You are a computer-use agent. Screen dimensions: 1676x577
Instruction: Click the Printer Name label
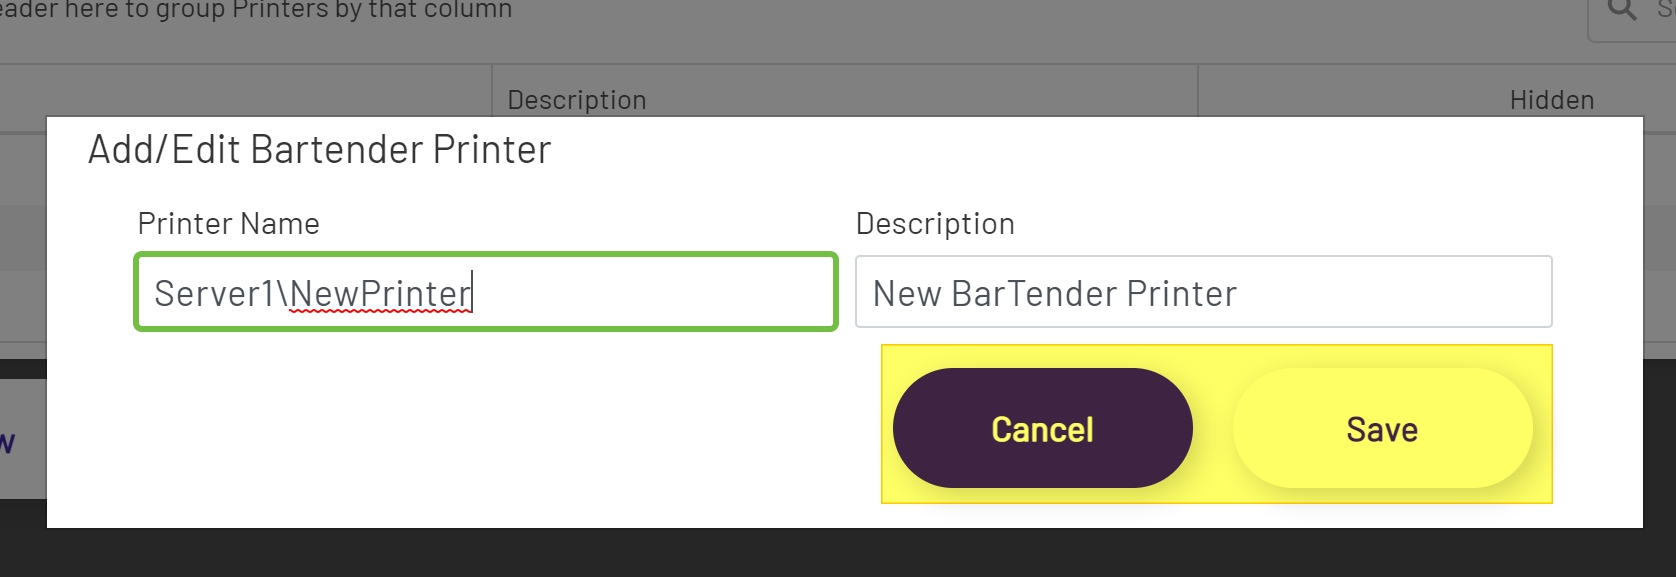pos(228,223)
